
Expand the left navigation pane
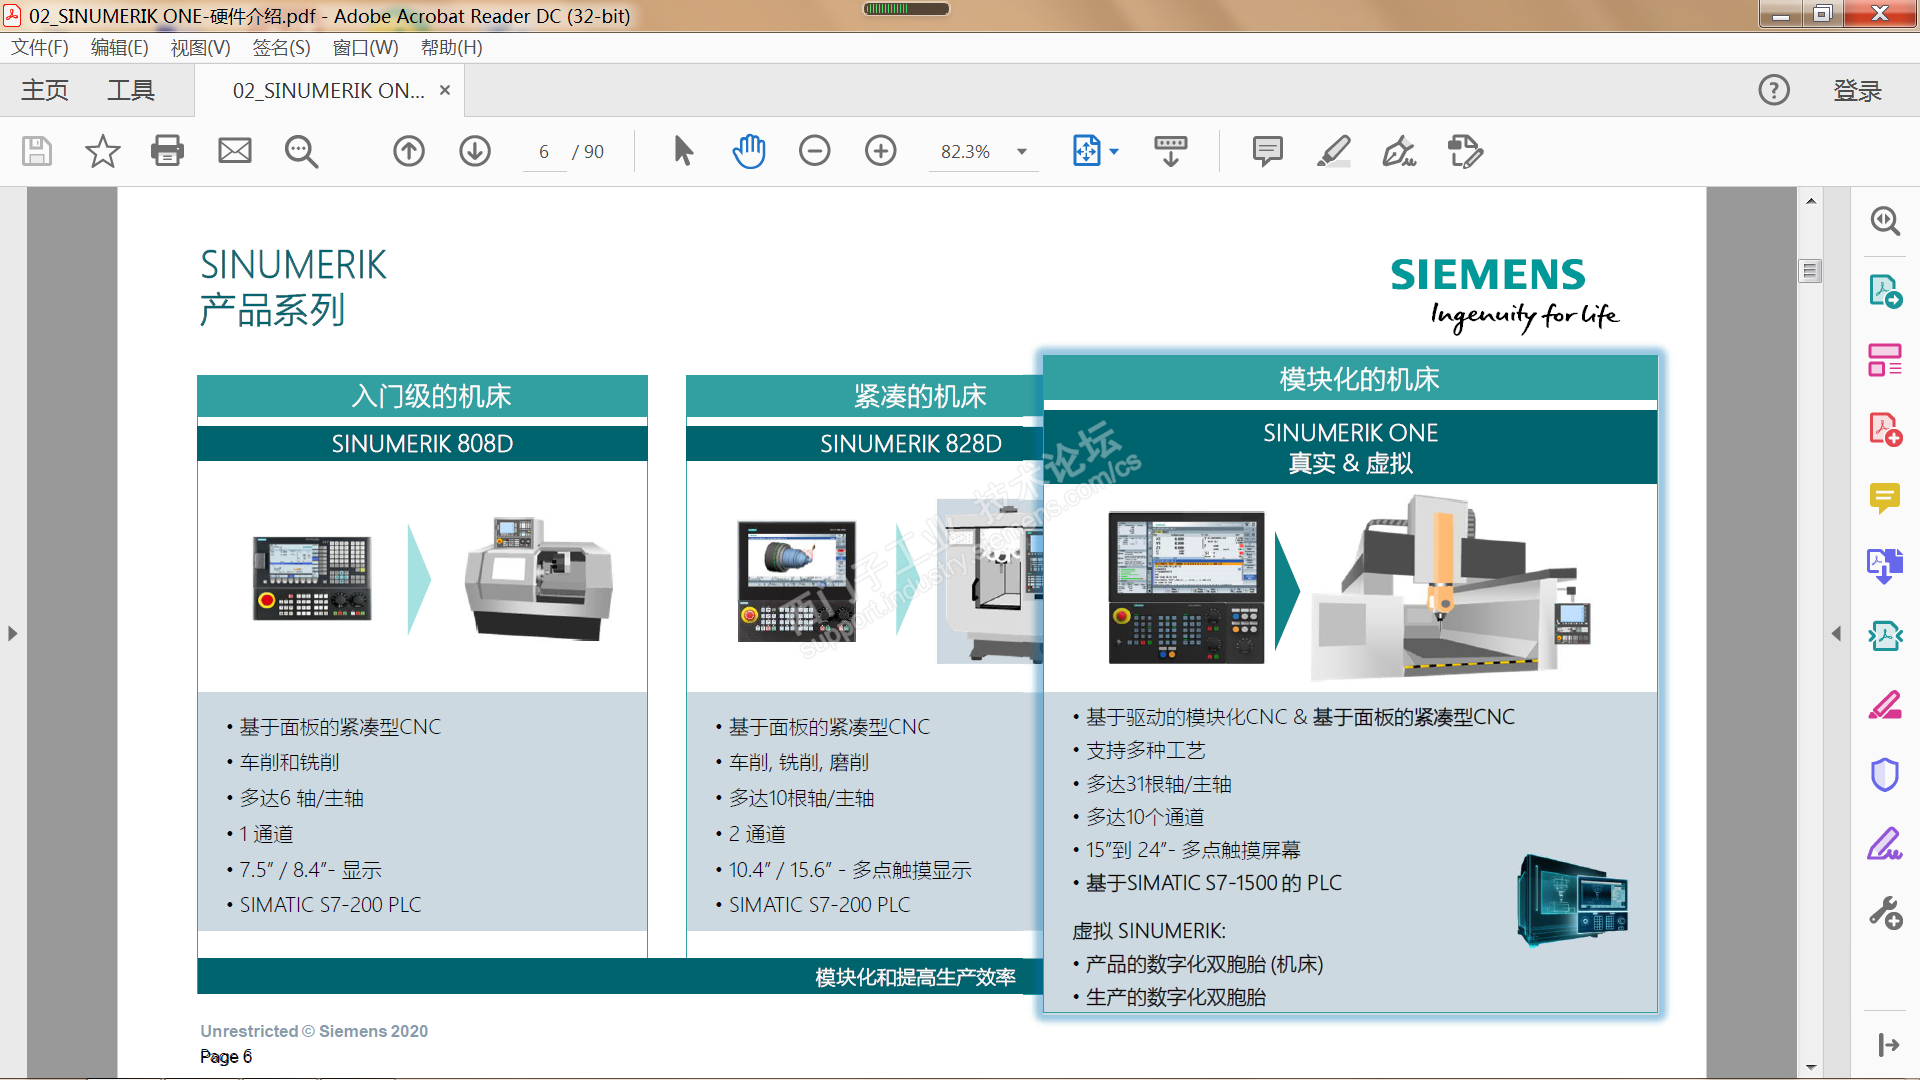click(12, 633)
